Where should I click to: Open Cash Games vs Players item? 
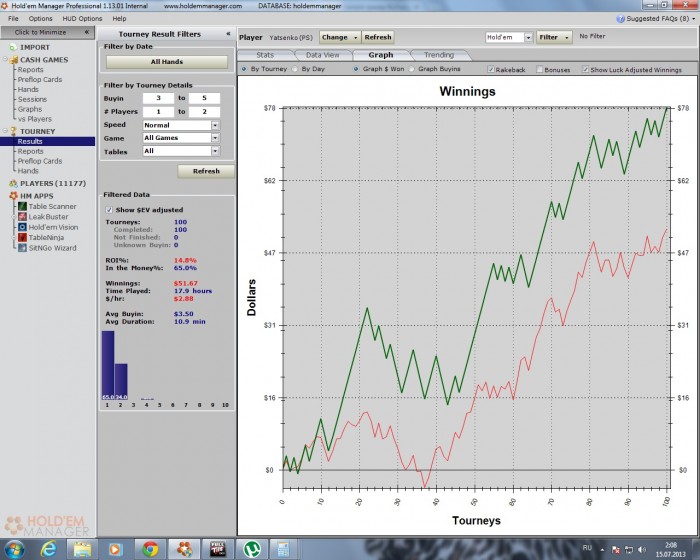tap(35, 119)
